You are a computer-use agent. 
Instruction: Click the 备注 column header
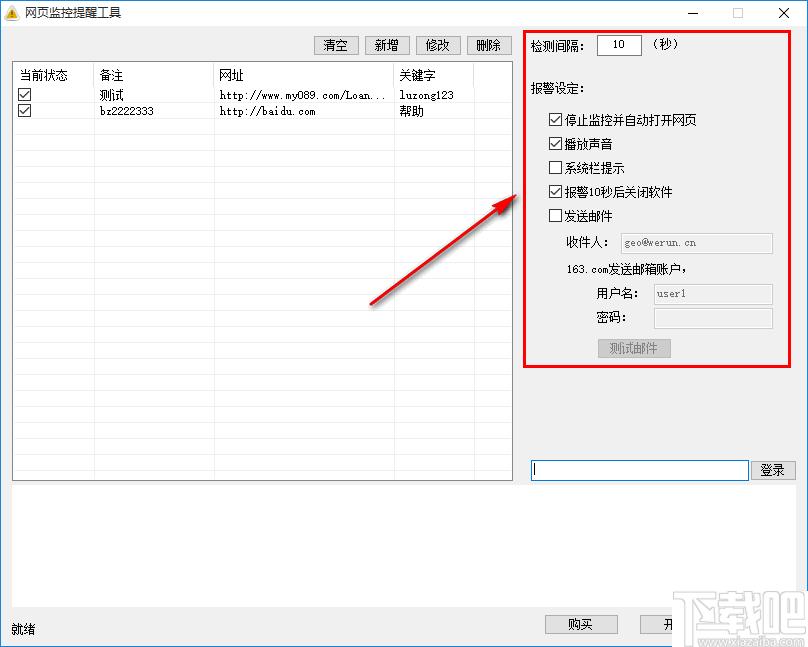[x=154, y=76]
